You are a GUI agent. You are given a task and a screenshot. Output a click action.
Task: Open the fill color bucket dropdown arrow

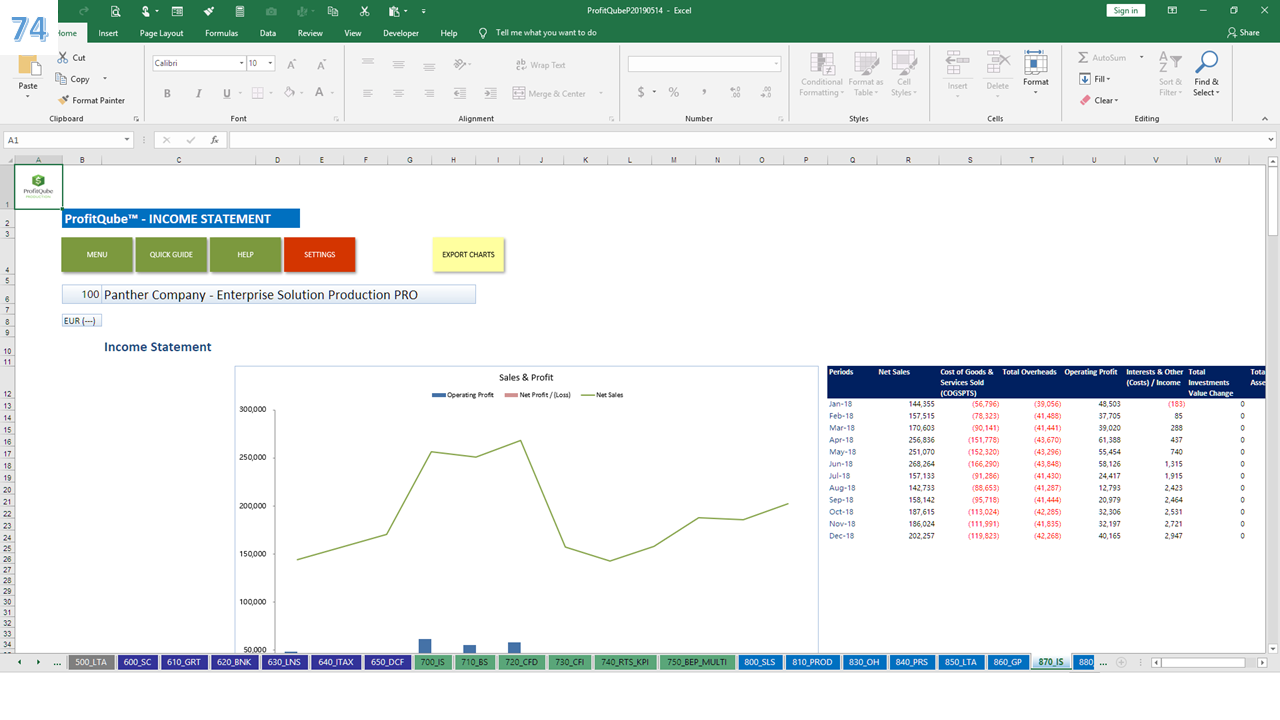303,93
